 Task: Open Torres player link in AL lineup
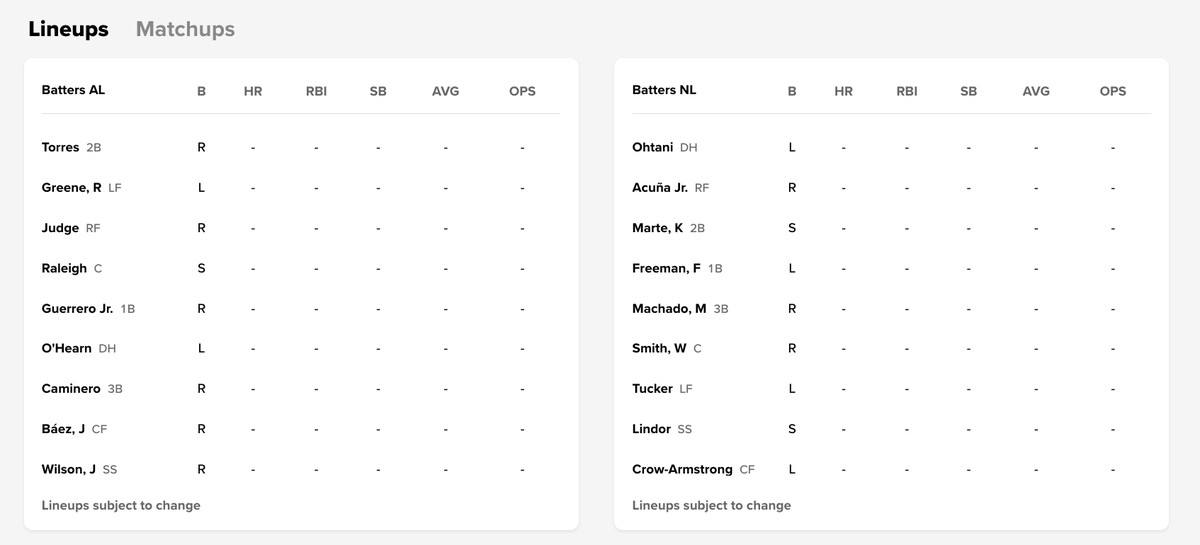point(60,147)
